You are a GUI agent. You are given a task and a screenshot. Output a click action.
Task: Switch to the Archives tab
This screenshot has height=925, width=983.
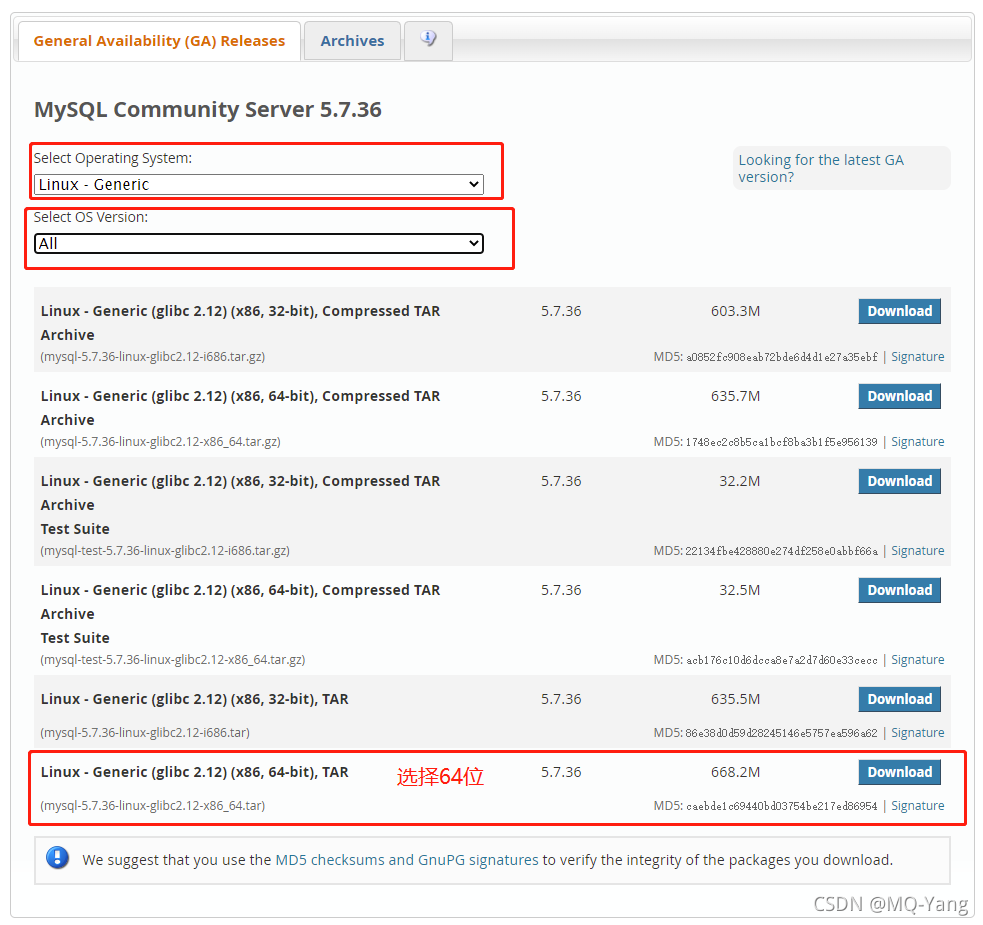(x=352, y=41)
